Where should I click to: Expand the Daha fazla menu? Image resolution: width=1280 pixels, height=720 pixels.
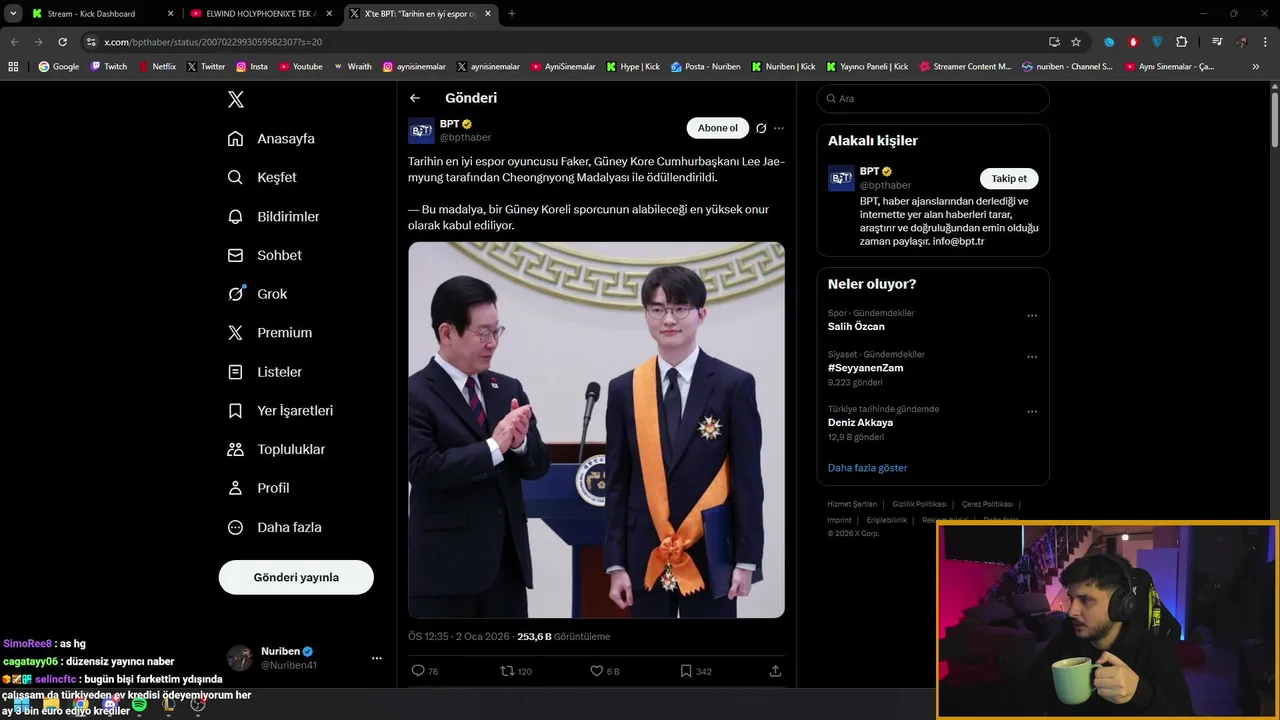(274, 527)
